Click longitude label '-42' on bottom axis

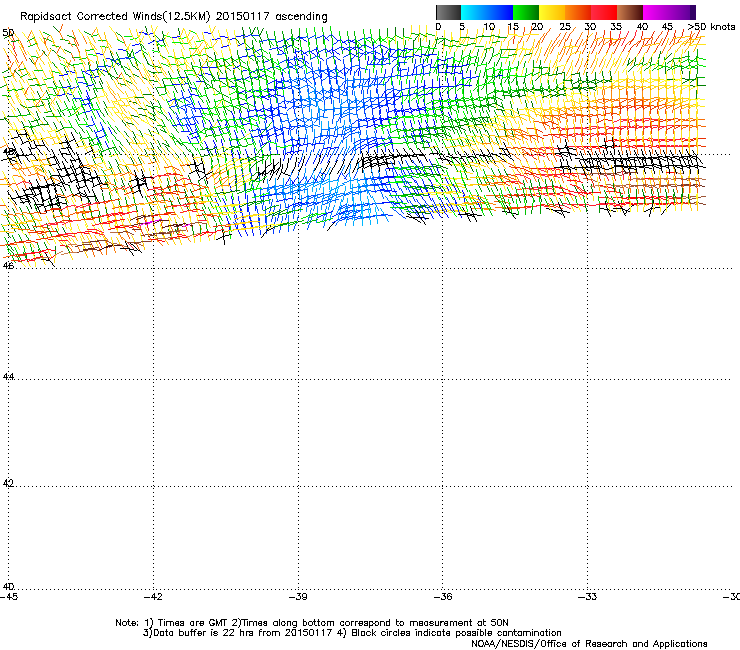tap(153, 597)
